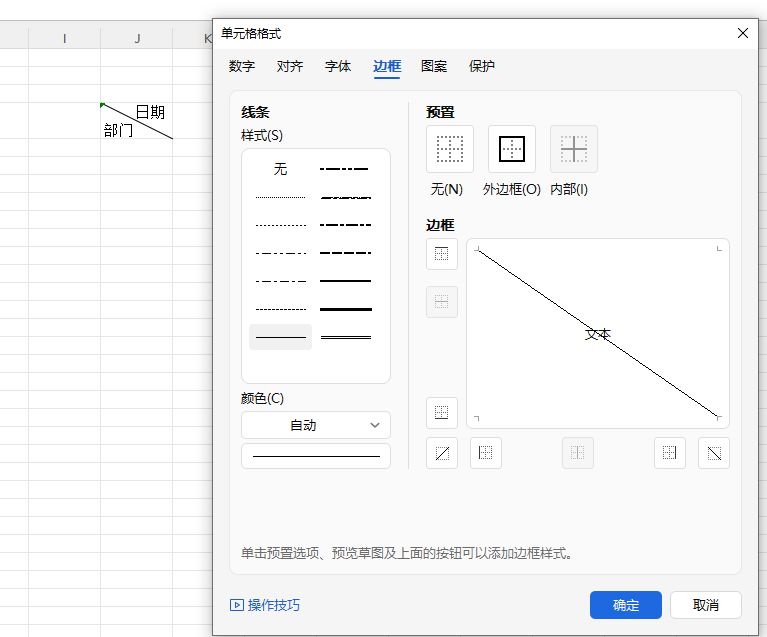Screen dimensions: 767x637
Task: Select column J header in the spreadsheet
Action: [137, 38]
